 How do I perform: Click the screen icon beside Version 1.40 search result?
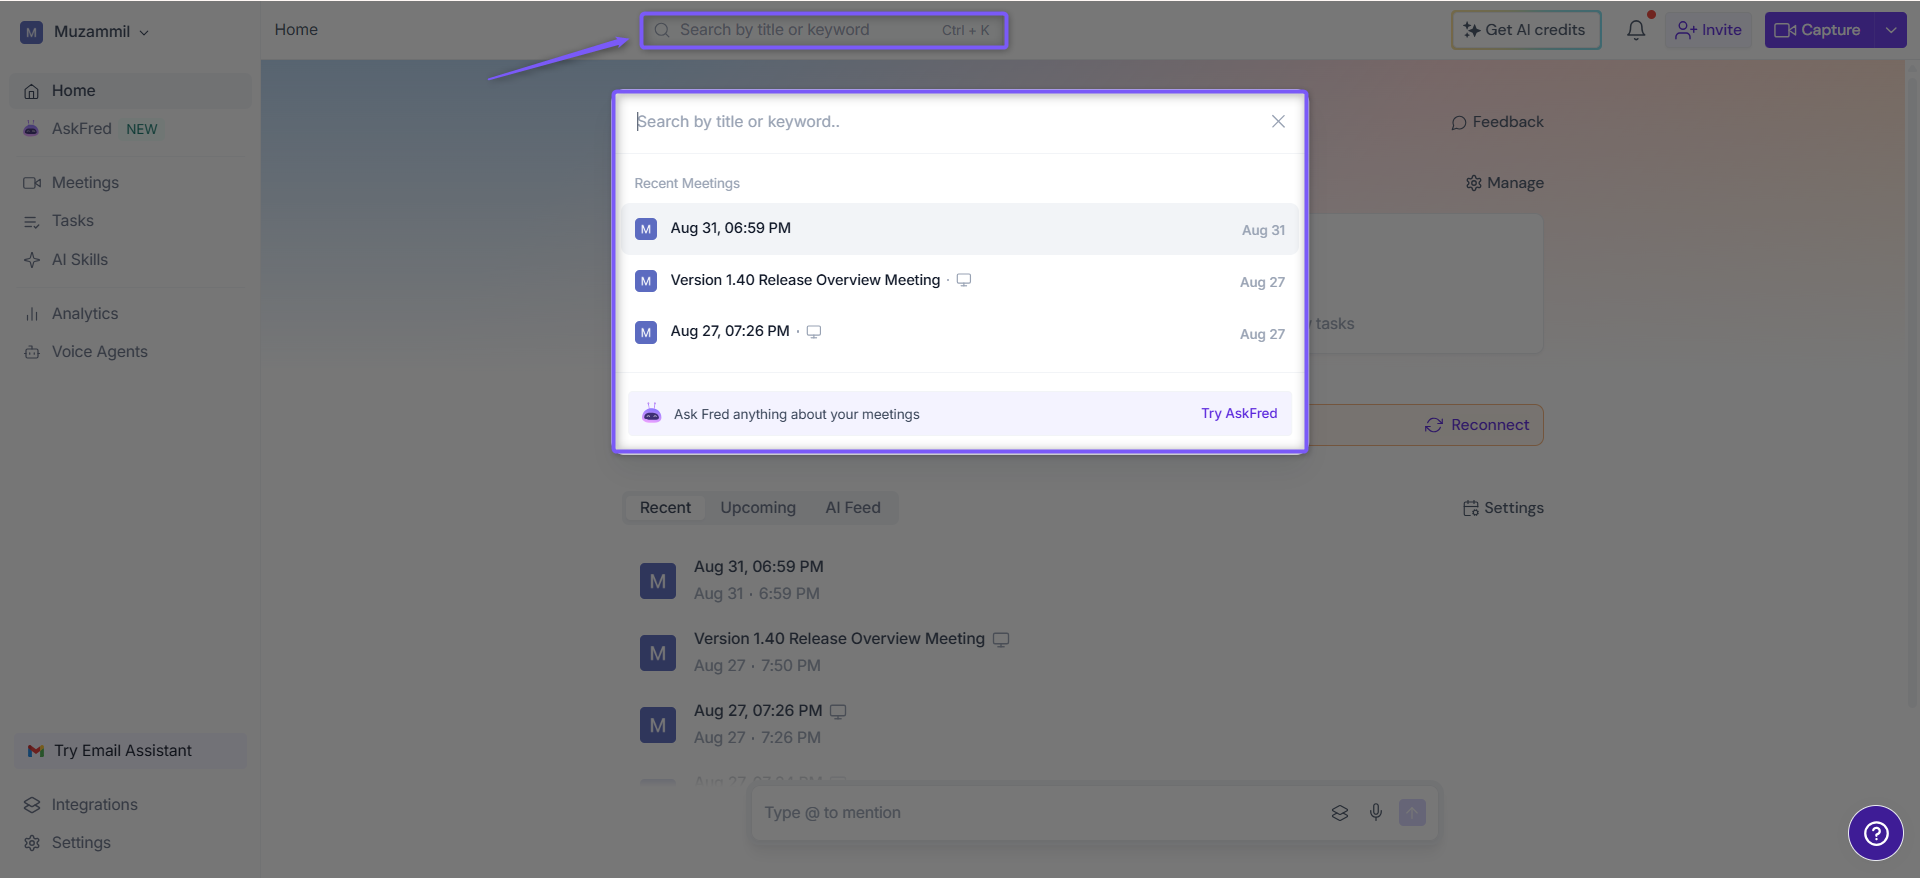click(964, 280)
